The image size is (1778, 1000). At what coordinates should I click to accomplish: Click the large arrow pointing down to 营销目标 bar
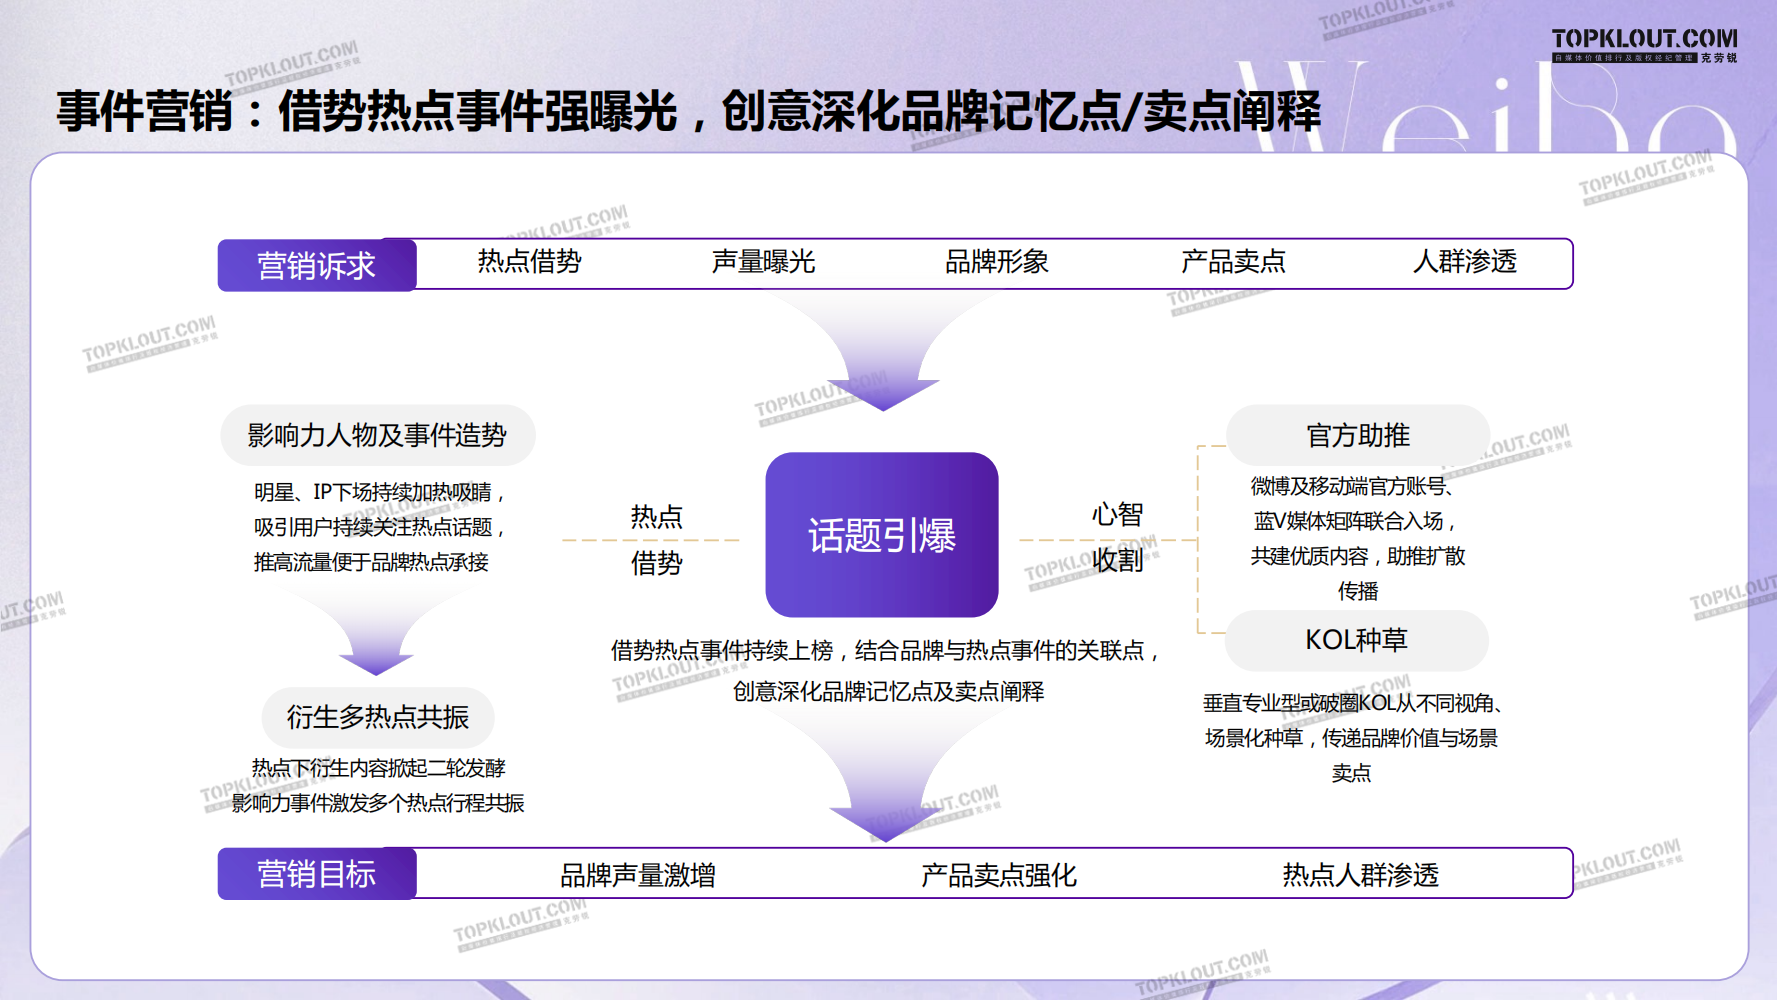pos(884,790)
